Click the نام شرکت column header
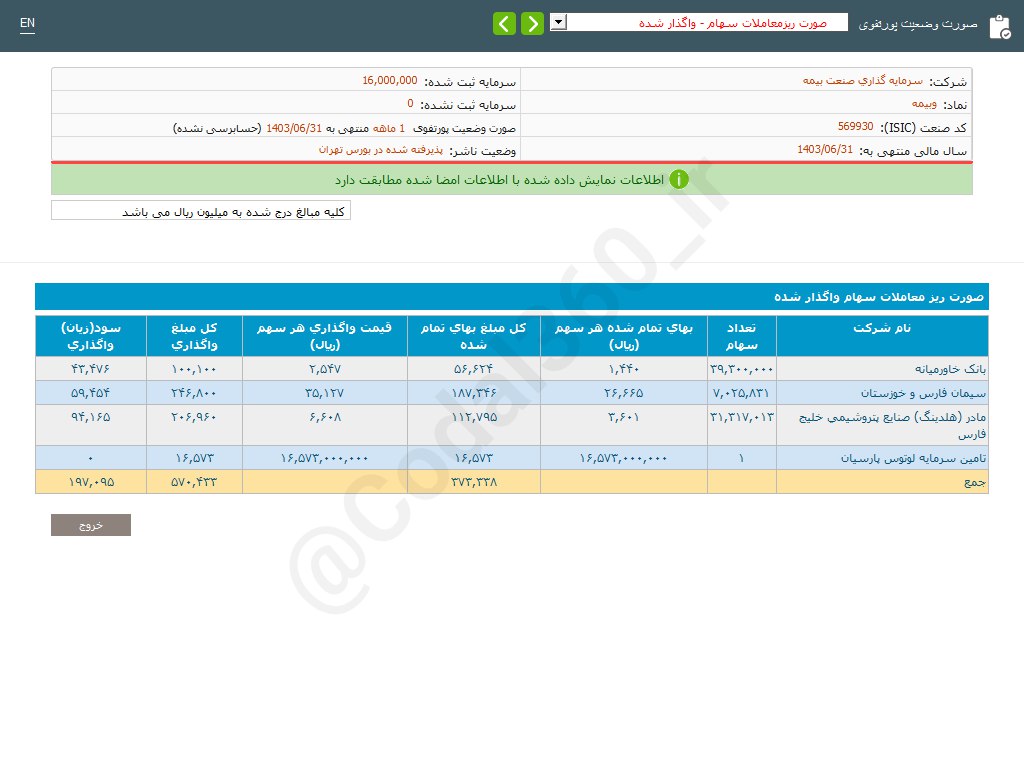The height and width of the screenshot is (768, 1024). coord(882,328)
